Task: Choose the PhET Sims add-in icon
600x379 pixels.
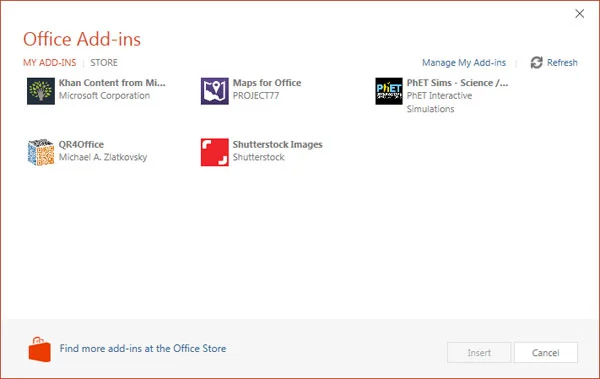Action: click(x=389, y=91)
